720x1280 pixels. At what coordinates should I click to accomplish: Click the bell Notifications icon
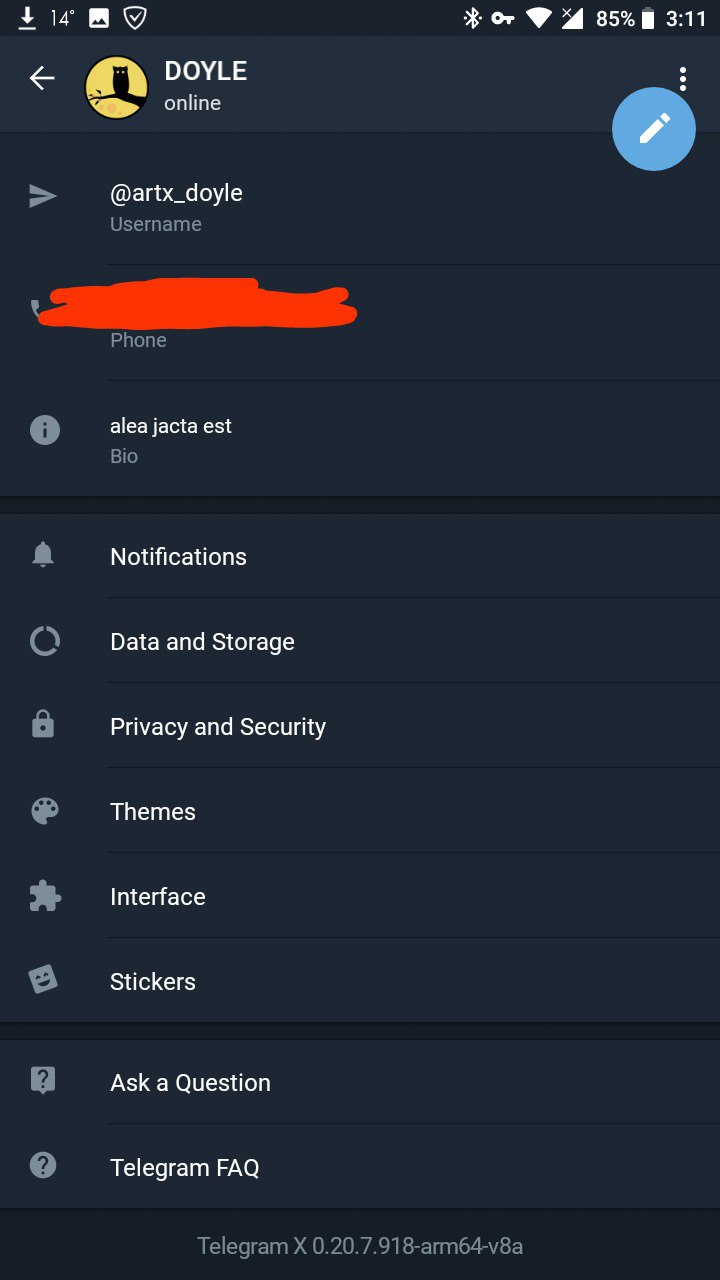(43, 556)
